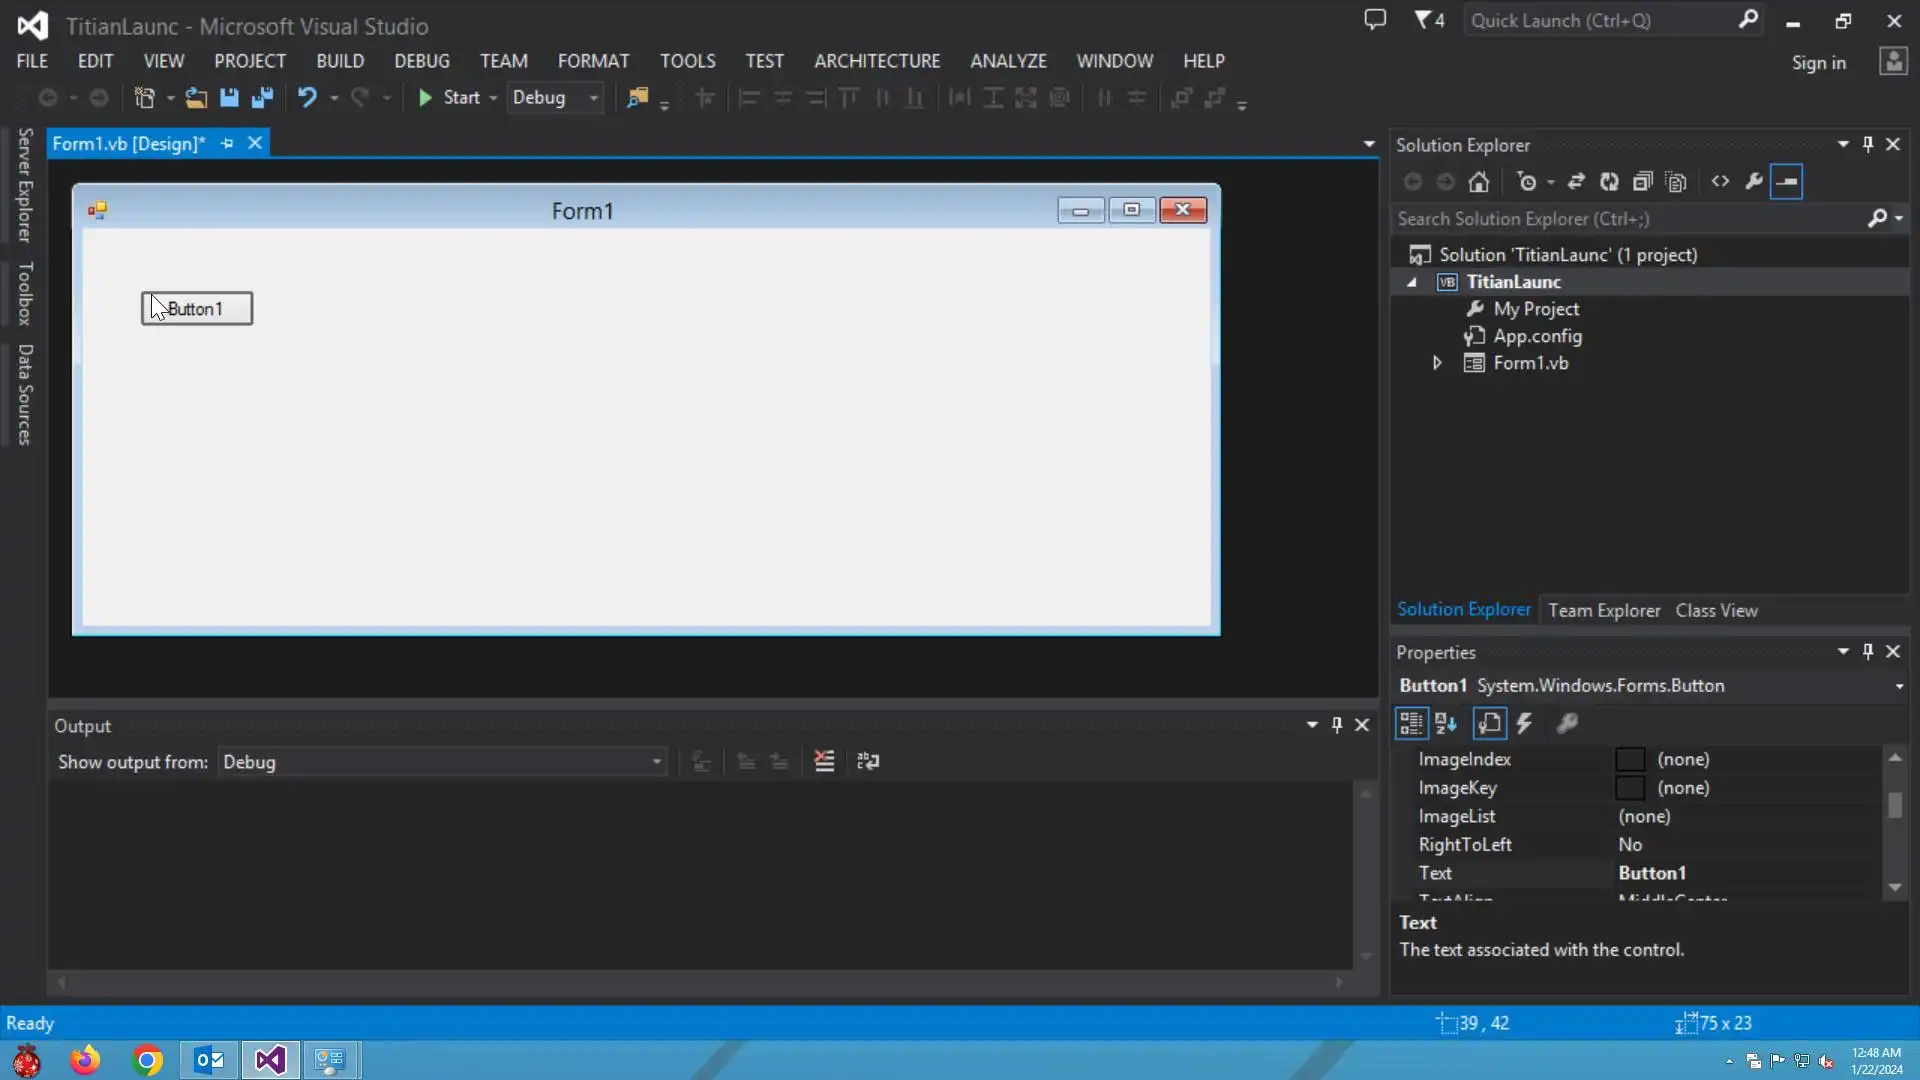
Task: Click Collapse All icon in Solution Explorer
Action: tap(1642, 182)
